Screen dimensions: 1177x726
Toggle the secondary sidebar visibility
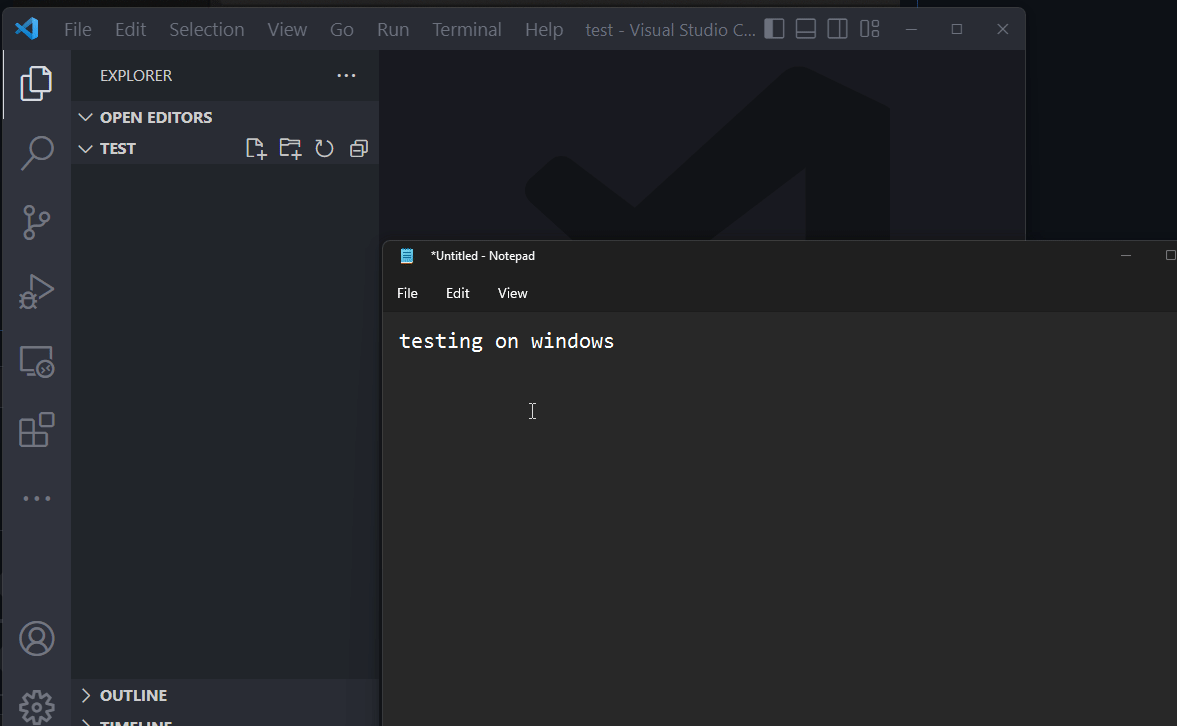click(x=836, y=29)
